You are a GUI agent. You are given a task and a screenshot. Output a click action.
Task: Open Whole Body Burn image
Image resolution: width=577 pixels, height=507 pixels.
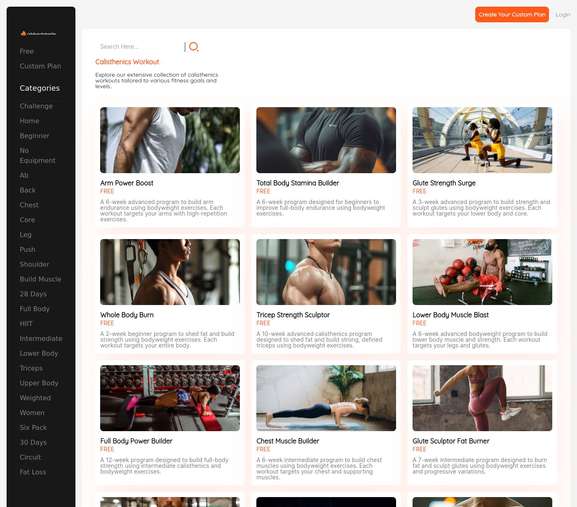[170, 272]
